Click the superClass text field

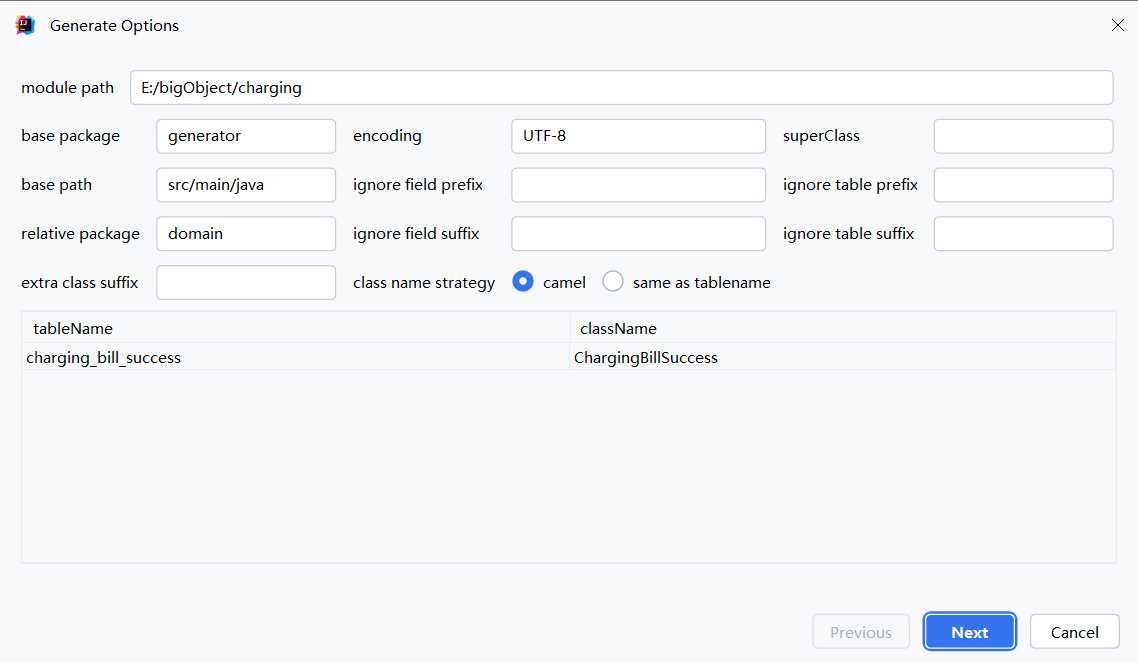1023,136
